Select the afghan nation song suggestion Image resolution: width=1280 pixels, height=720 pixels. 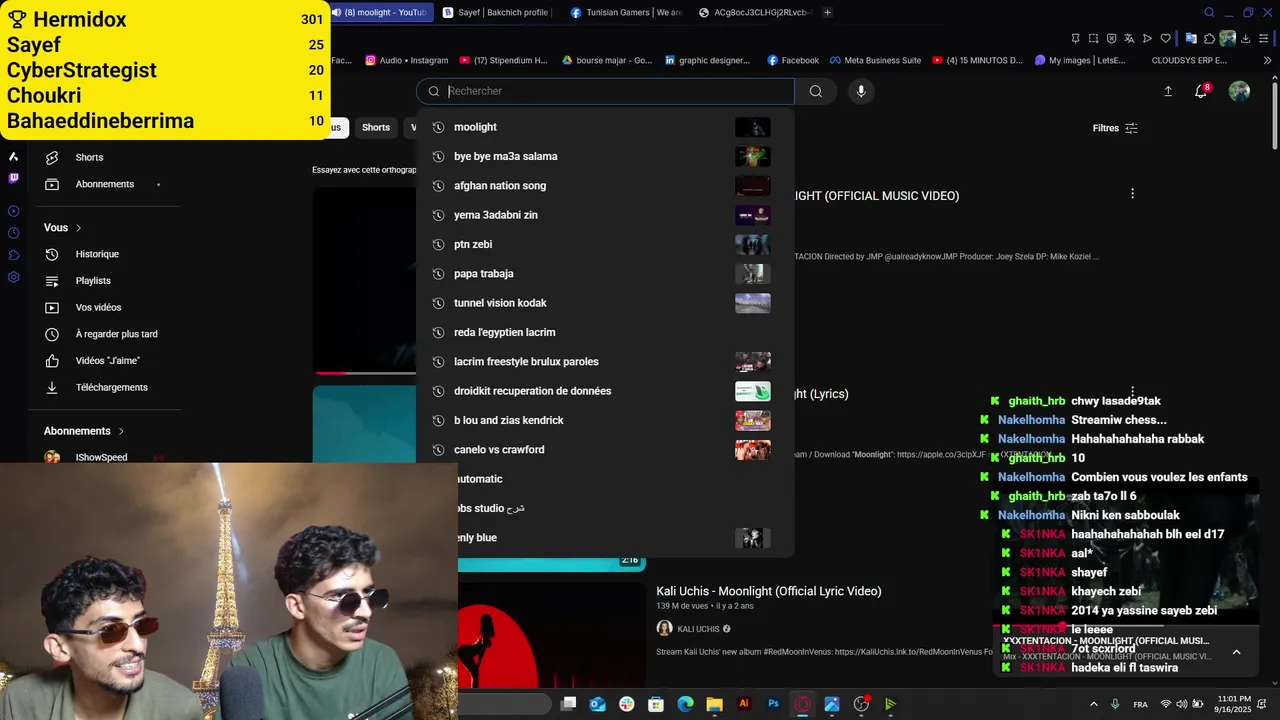point(605,185)
